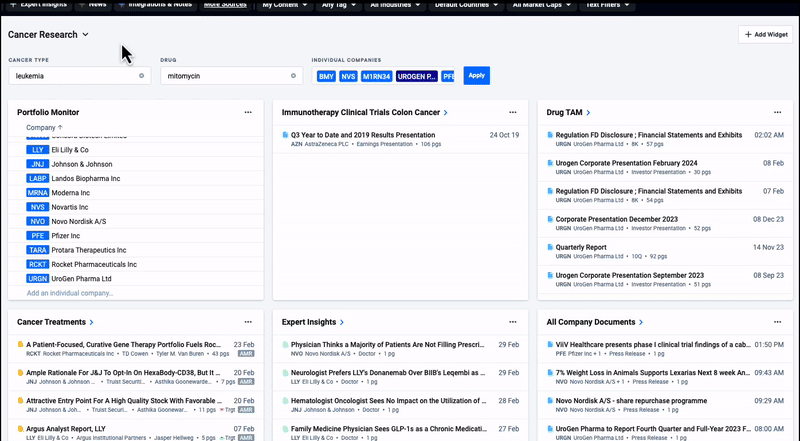Select Pfizer Inc row in Portfolio Monitor
The height and width of the screenshot is (441, 800).
coord(136,236)
